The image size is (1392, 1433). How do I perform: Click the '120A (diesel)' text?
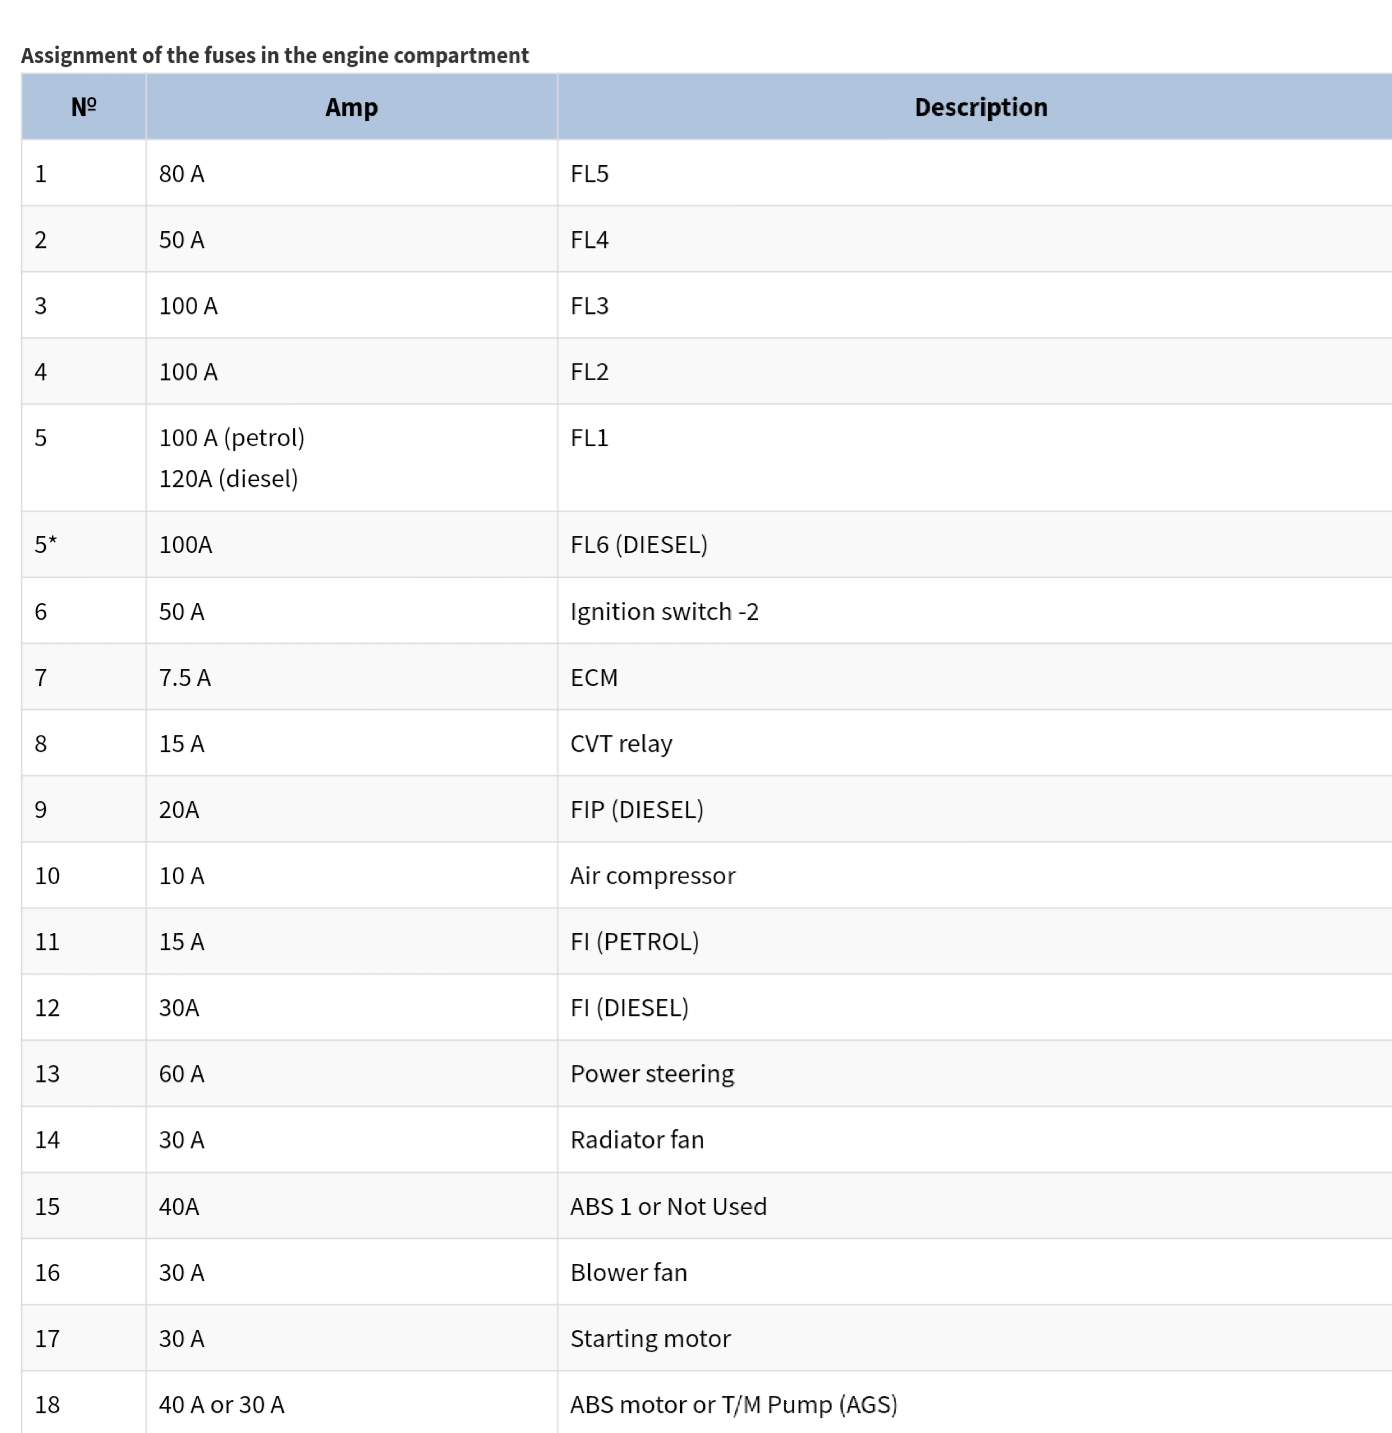pyautogui.click(x=229, y=479)
